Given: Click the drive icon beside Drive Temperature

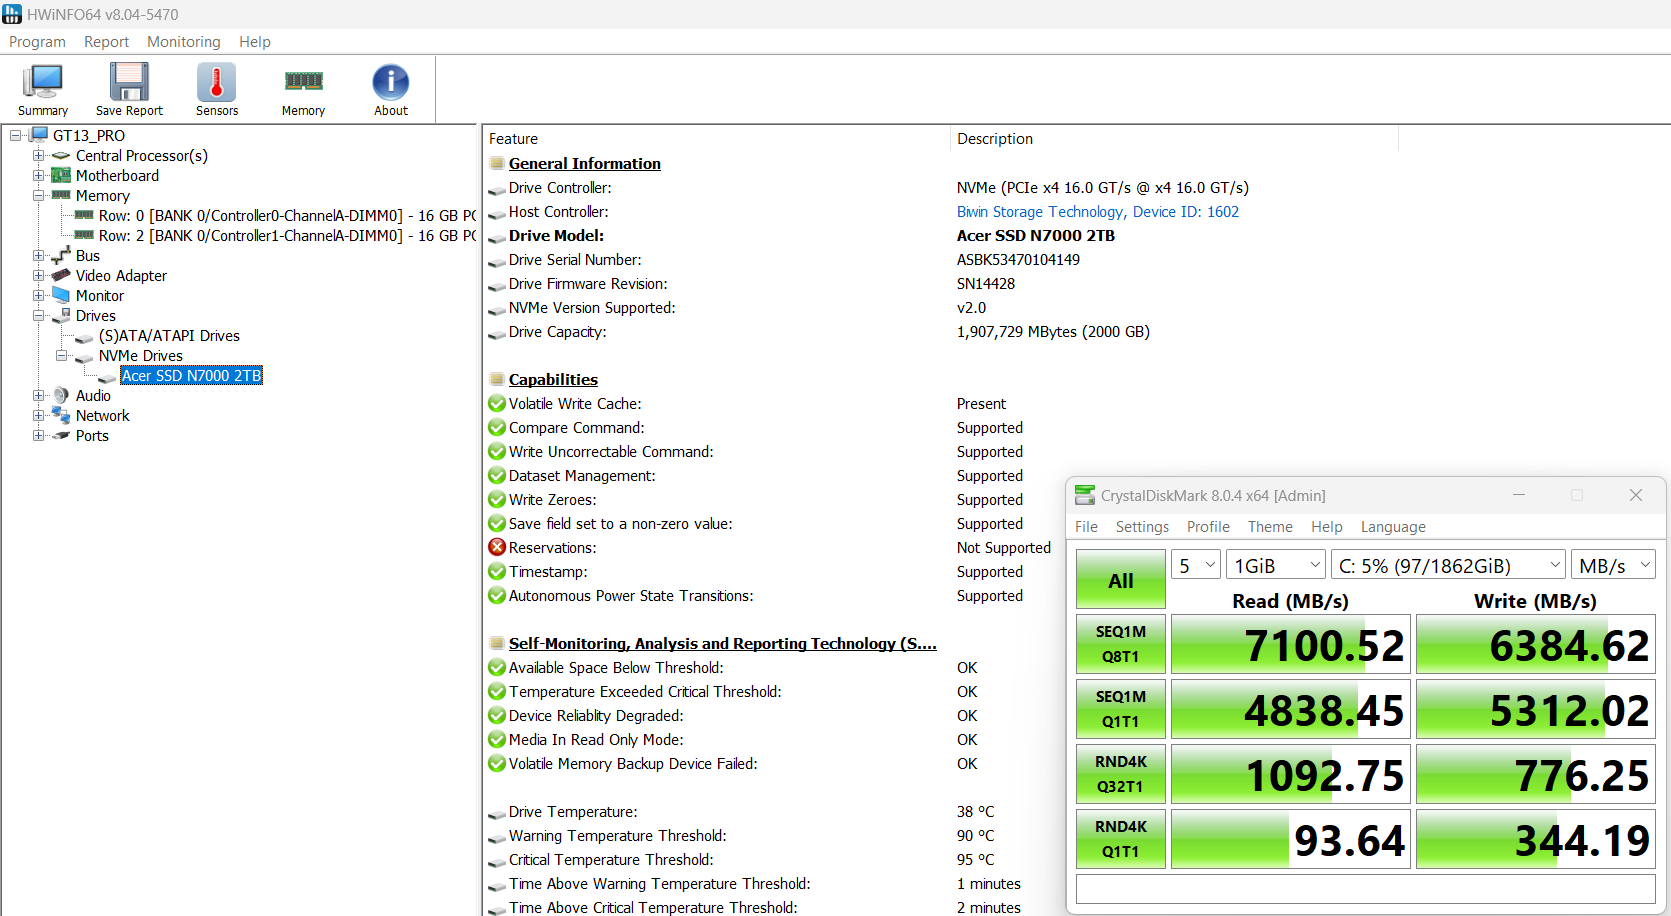Looking at the screenshot, I should point(497,813).
